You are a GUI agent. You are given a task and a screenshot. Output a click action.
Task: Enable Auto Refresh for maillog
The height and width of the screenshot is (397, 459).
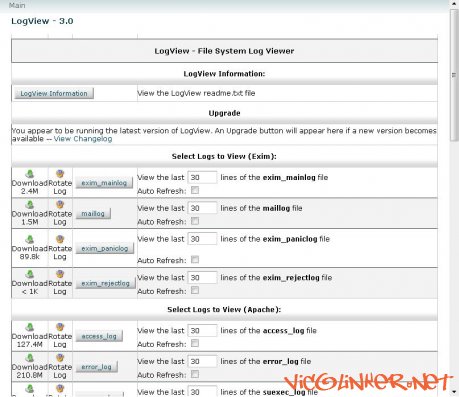195,221
